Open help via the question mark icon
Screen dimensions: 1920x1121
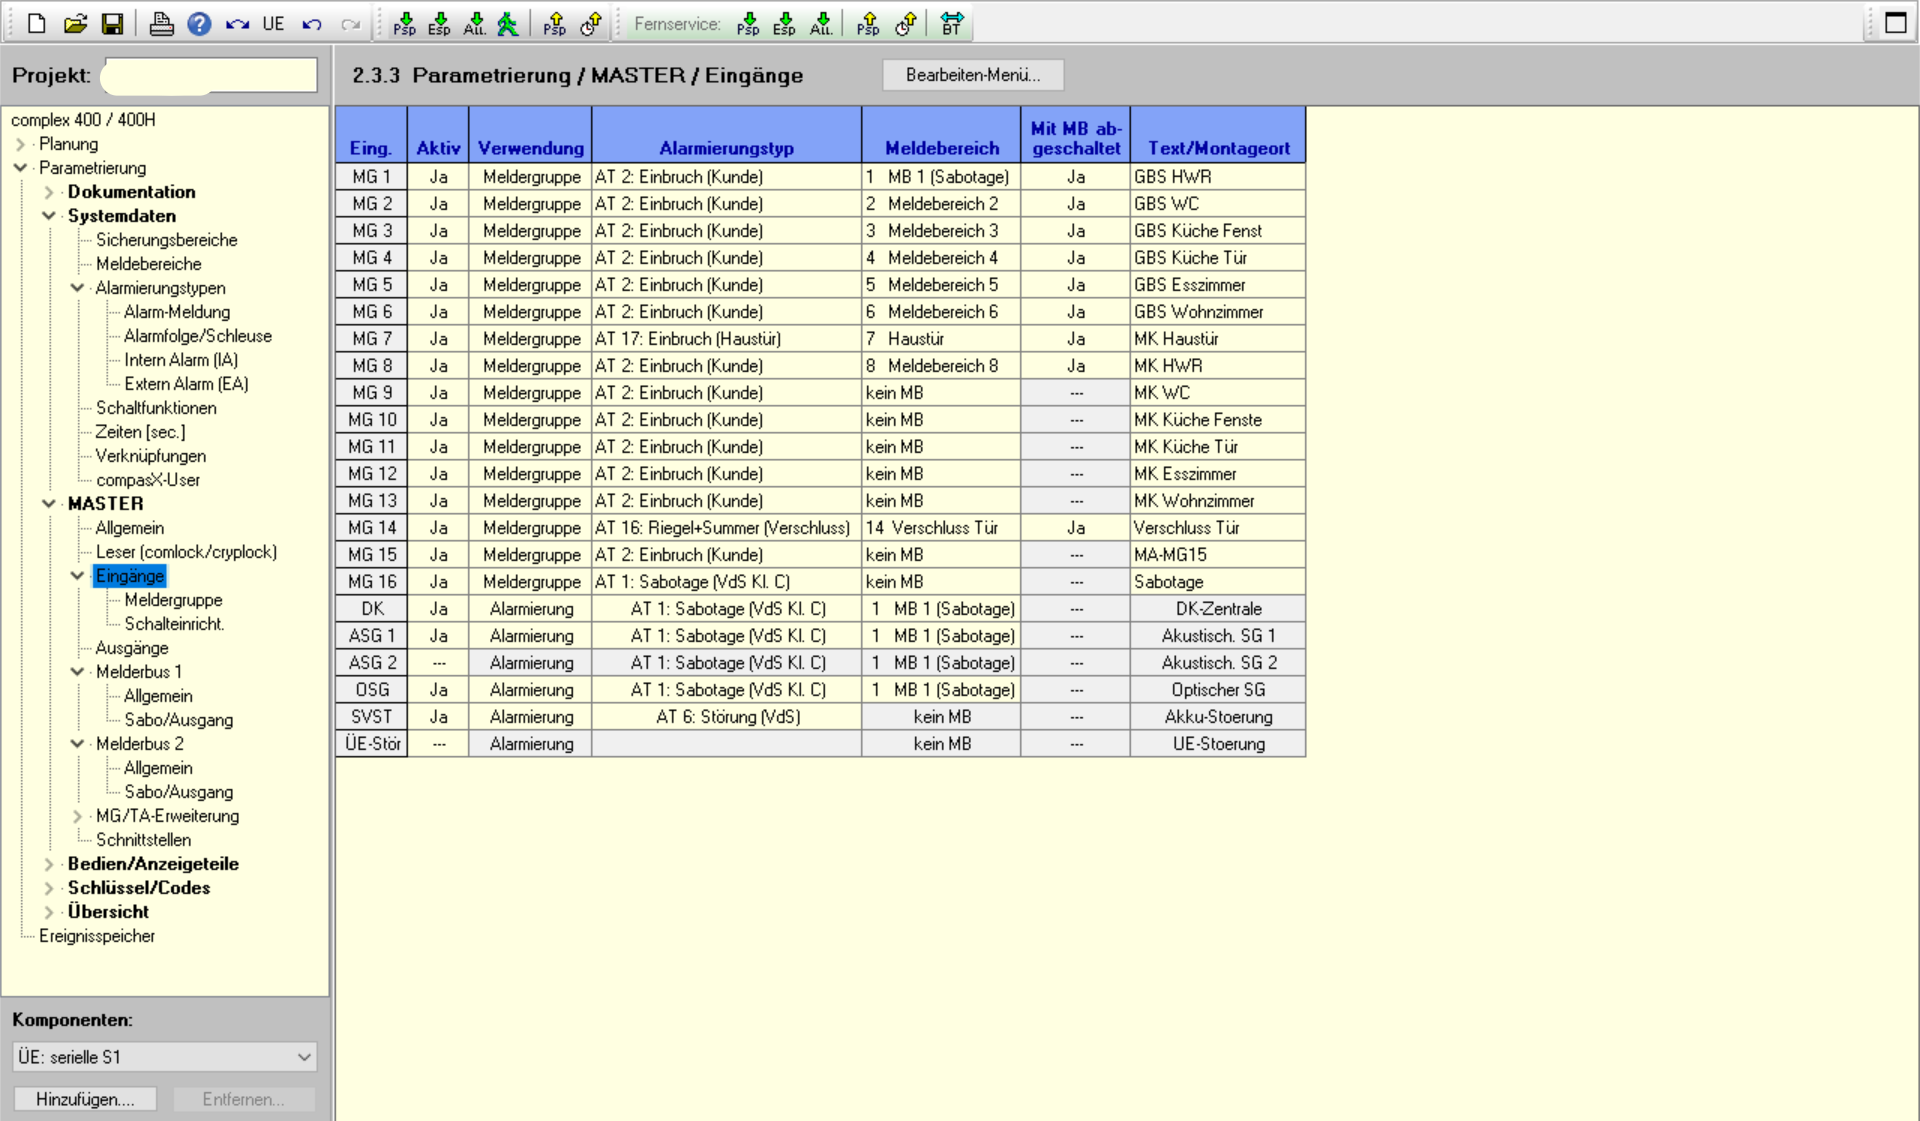point(199,23)
